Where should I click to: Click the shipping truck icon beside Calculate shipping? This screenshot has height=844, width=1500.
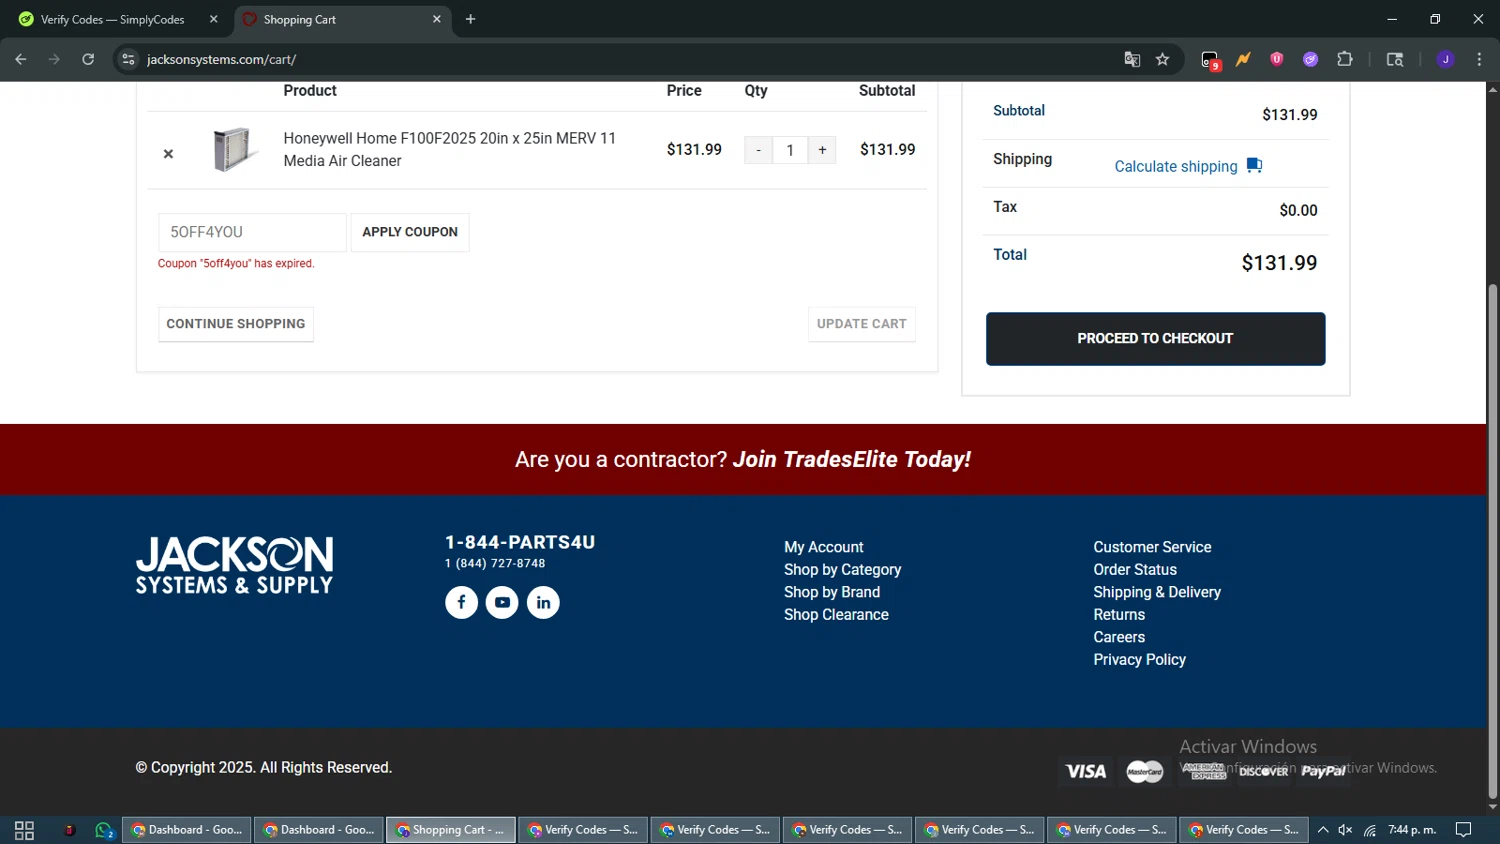[1254, 165]
